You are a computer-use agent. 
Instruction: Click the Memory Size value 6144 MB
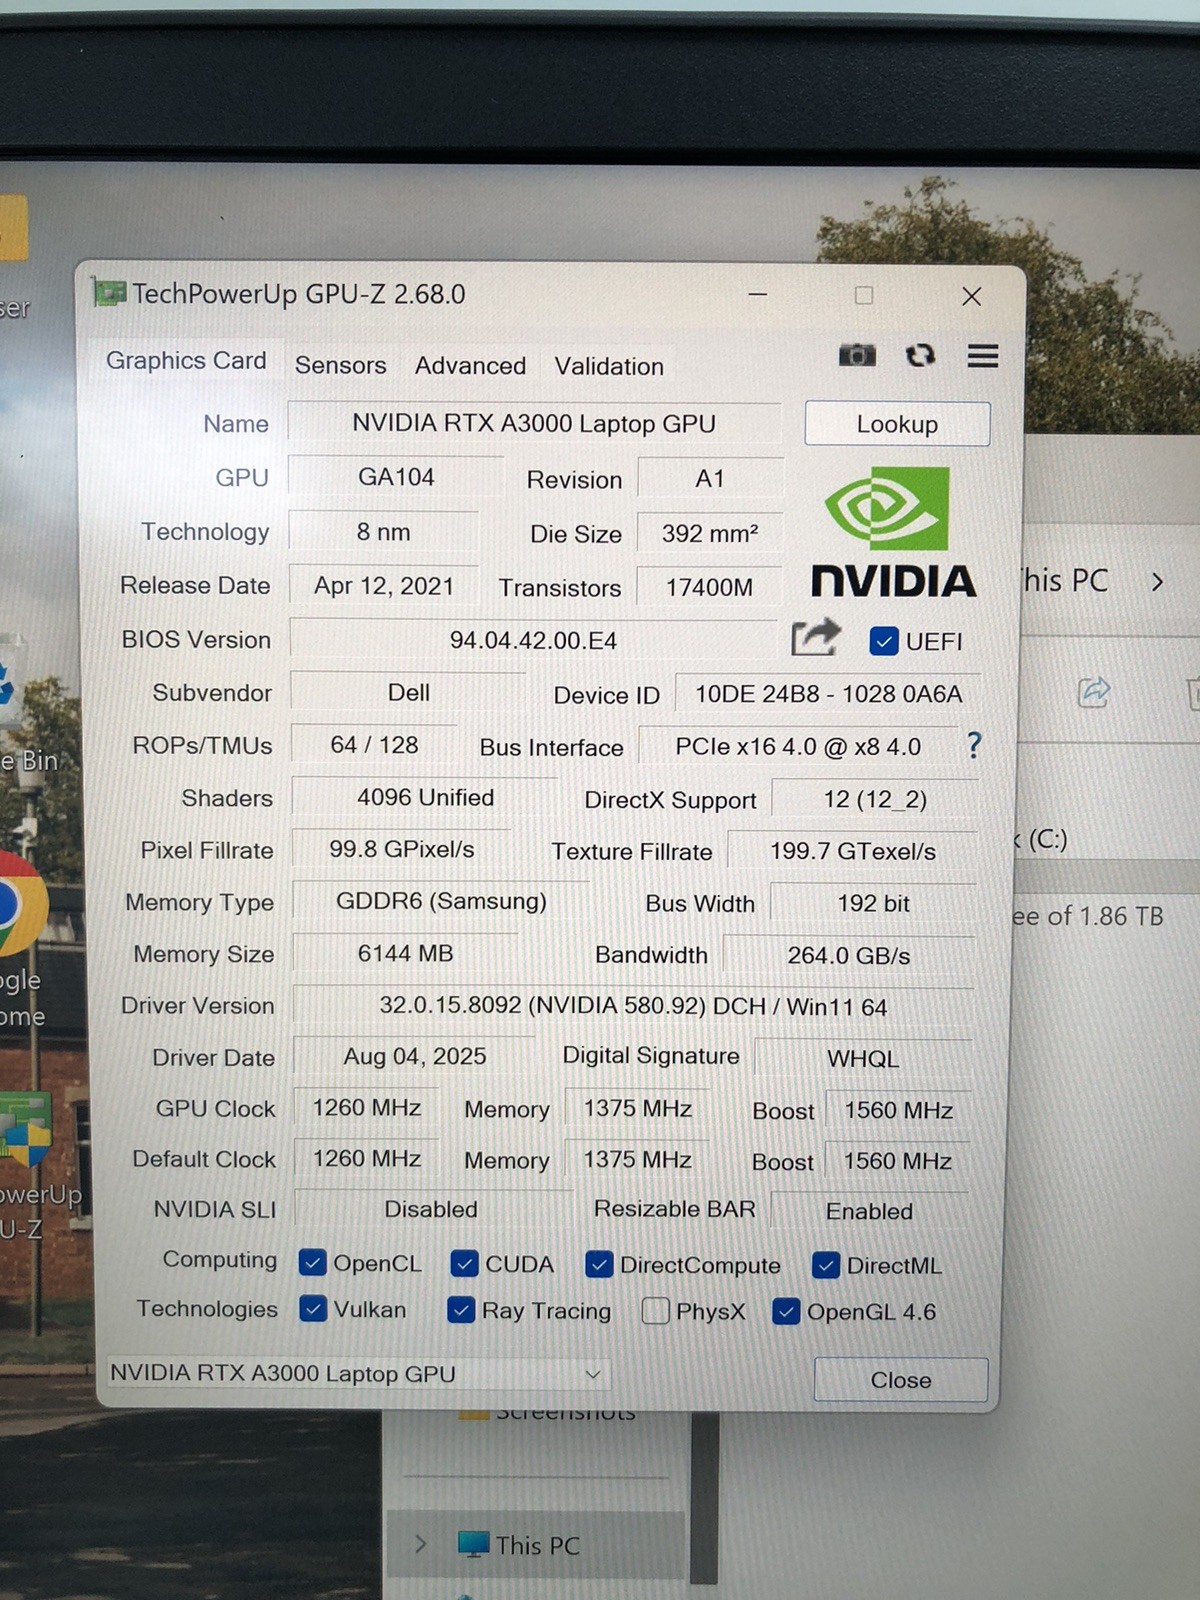[405, 953]
